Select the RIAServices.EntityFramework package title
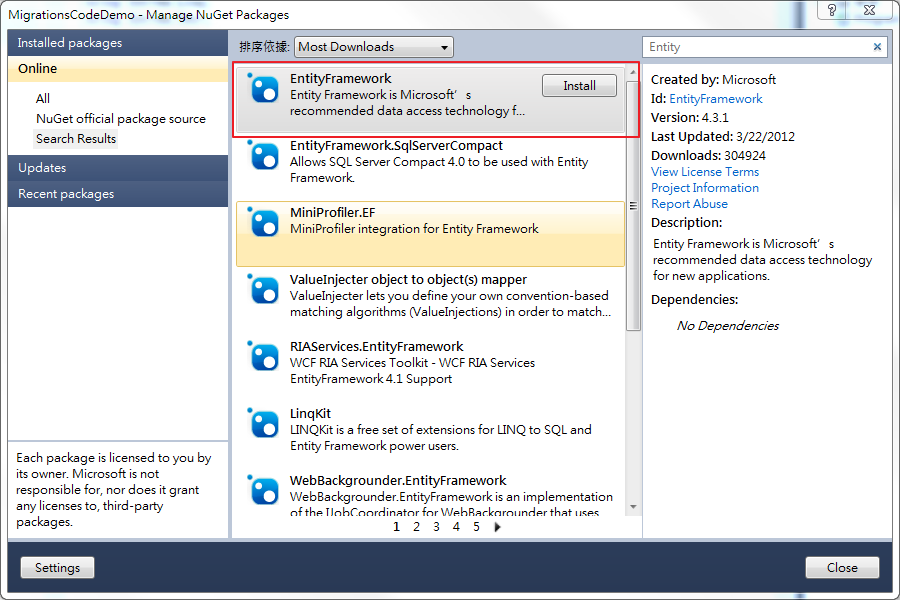 (377, 347)
